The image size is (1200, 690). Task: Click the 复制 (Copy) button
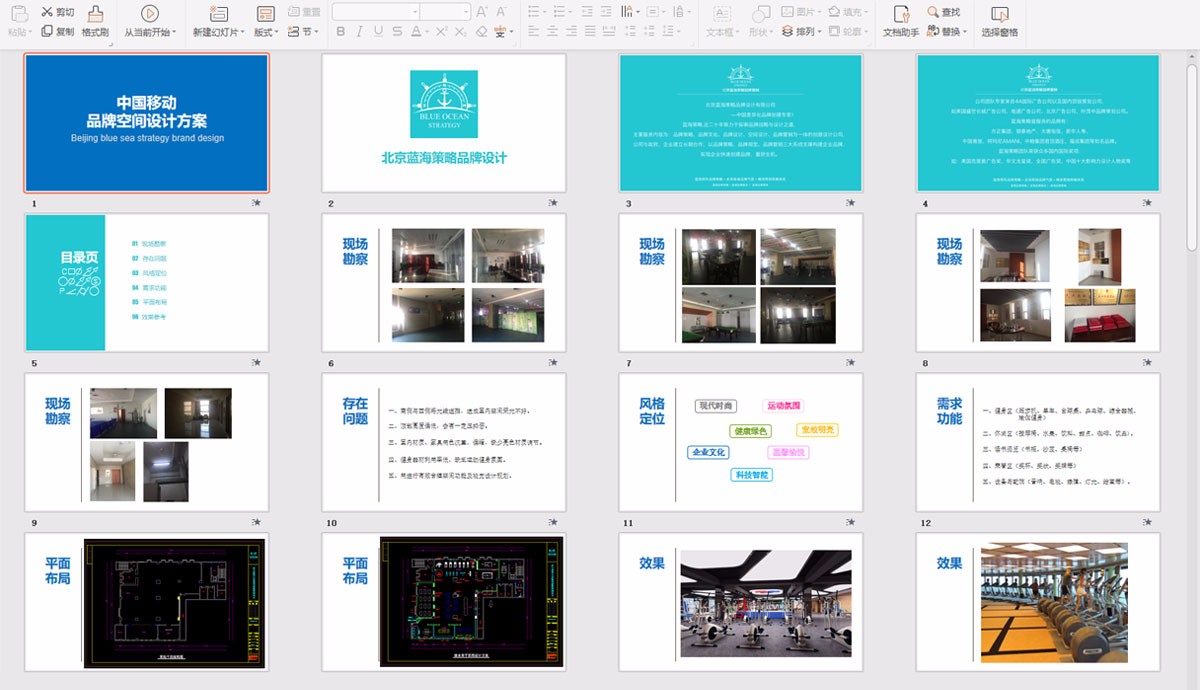tap(57, 31)
